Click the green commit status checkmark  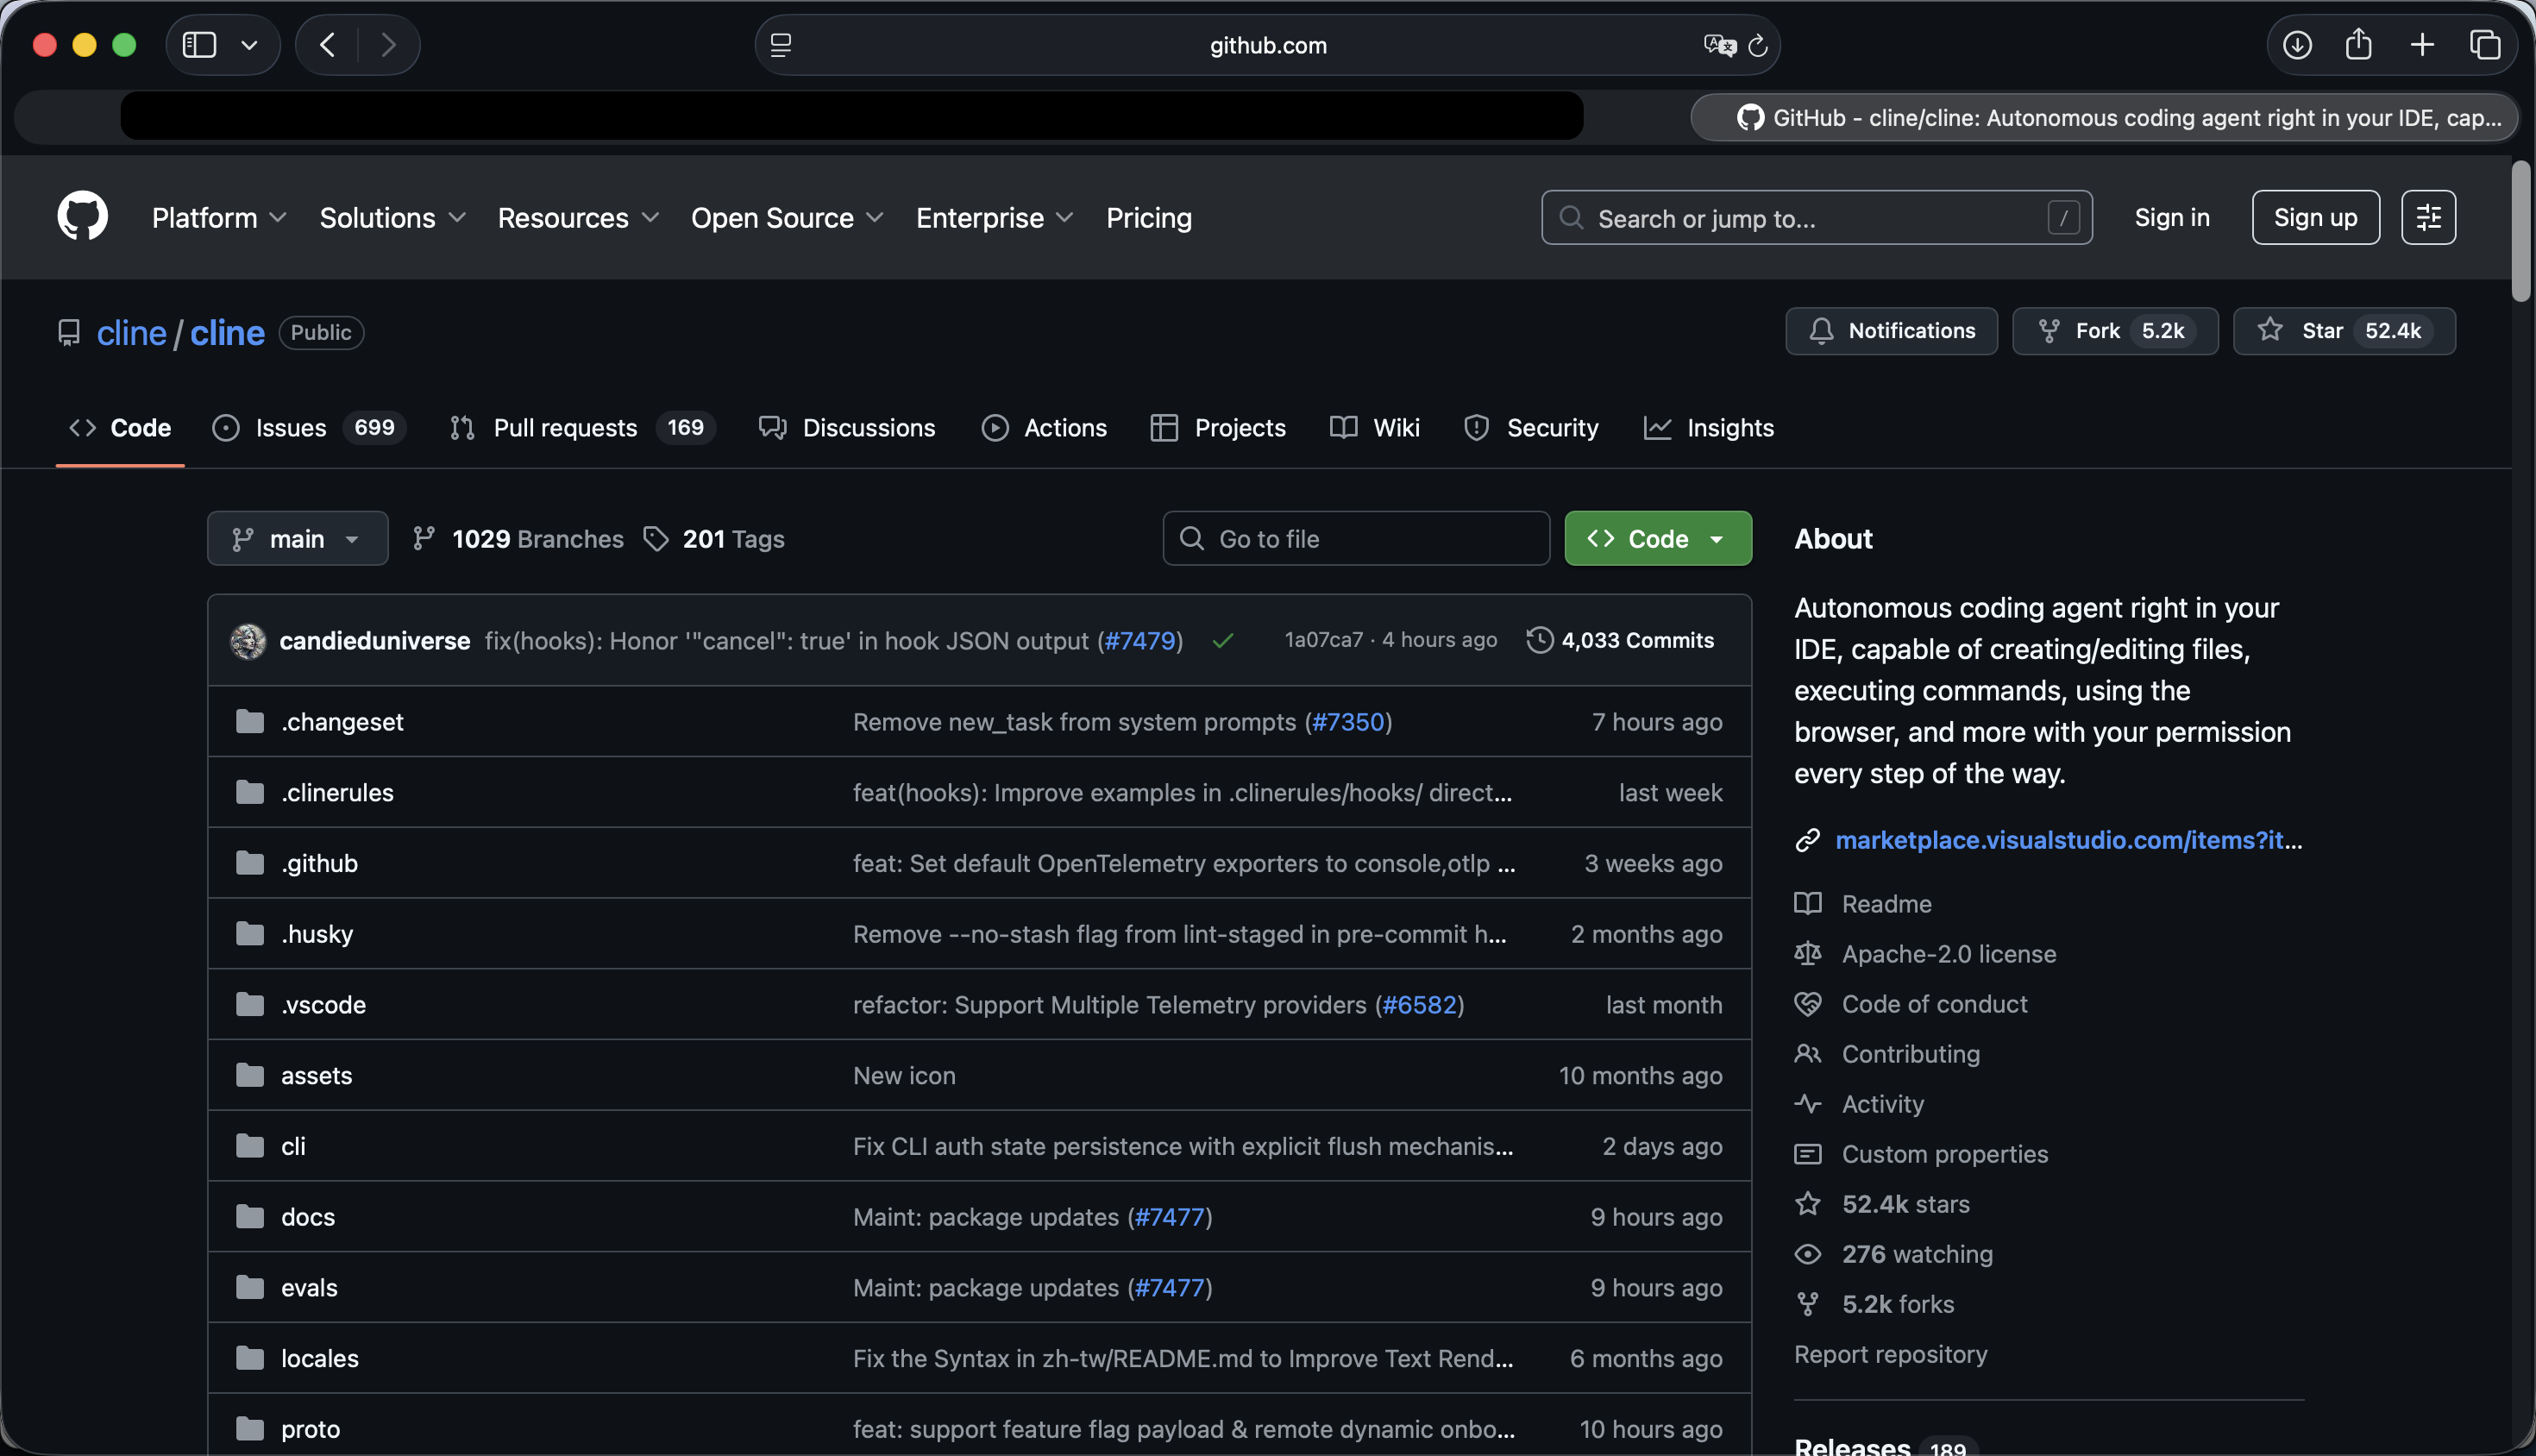coord(1222,641)
